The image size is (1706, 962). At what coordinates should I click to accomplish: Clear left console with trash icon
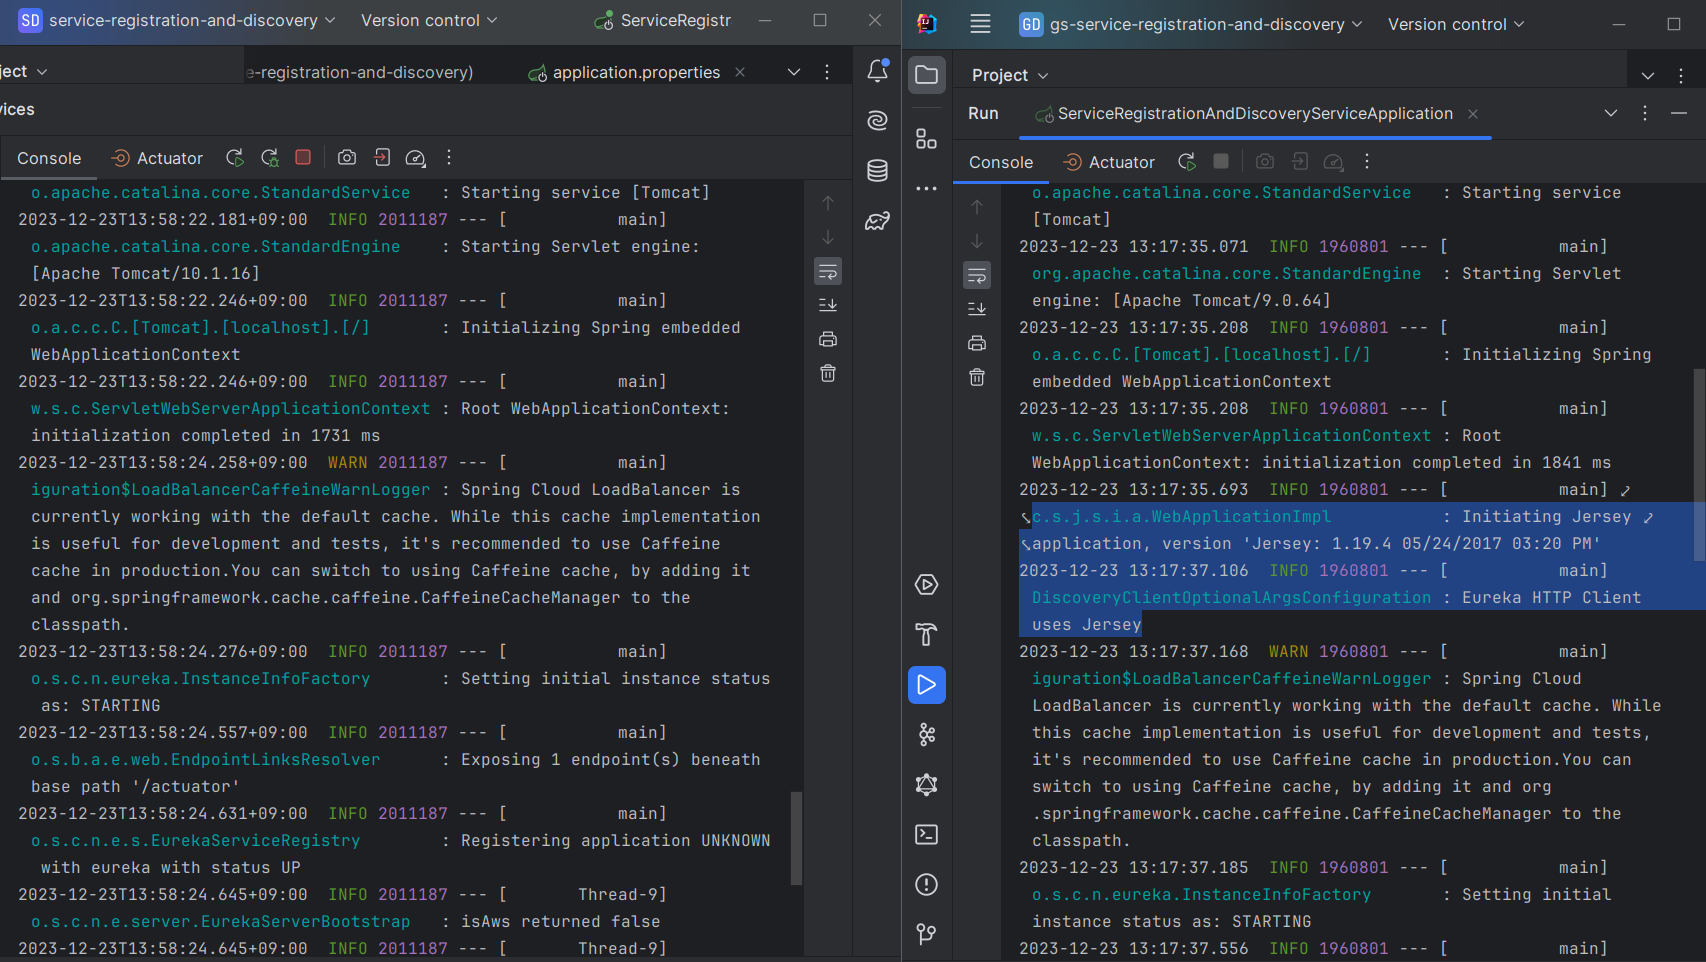point(828,373)
